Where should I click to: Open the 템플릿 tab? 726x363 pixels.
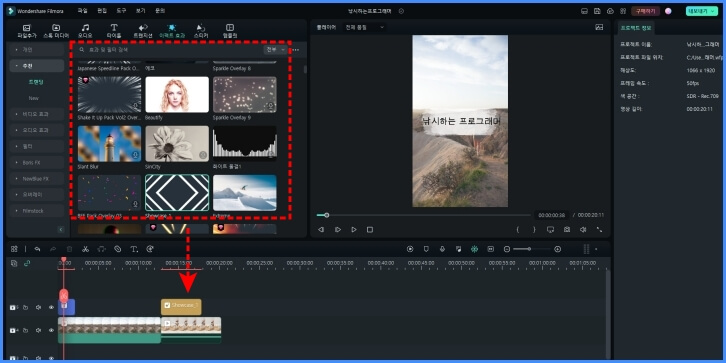(x=230, y=31)
